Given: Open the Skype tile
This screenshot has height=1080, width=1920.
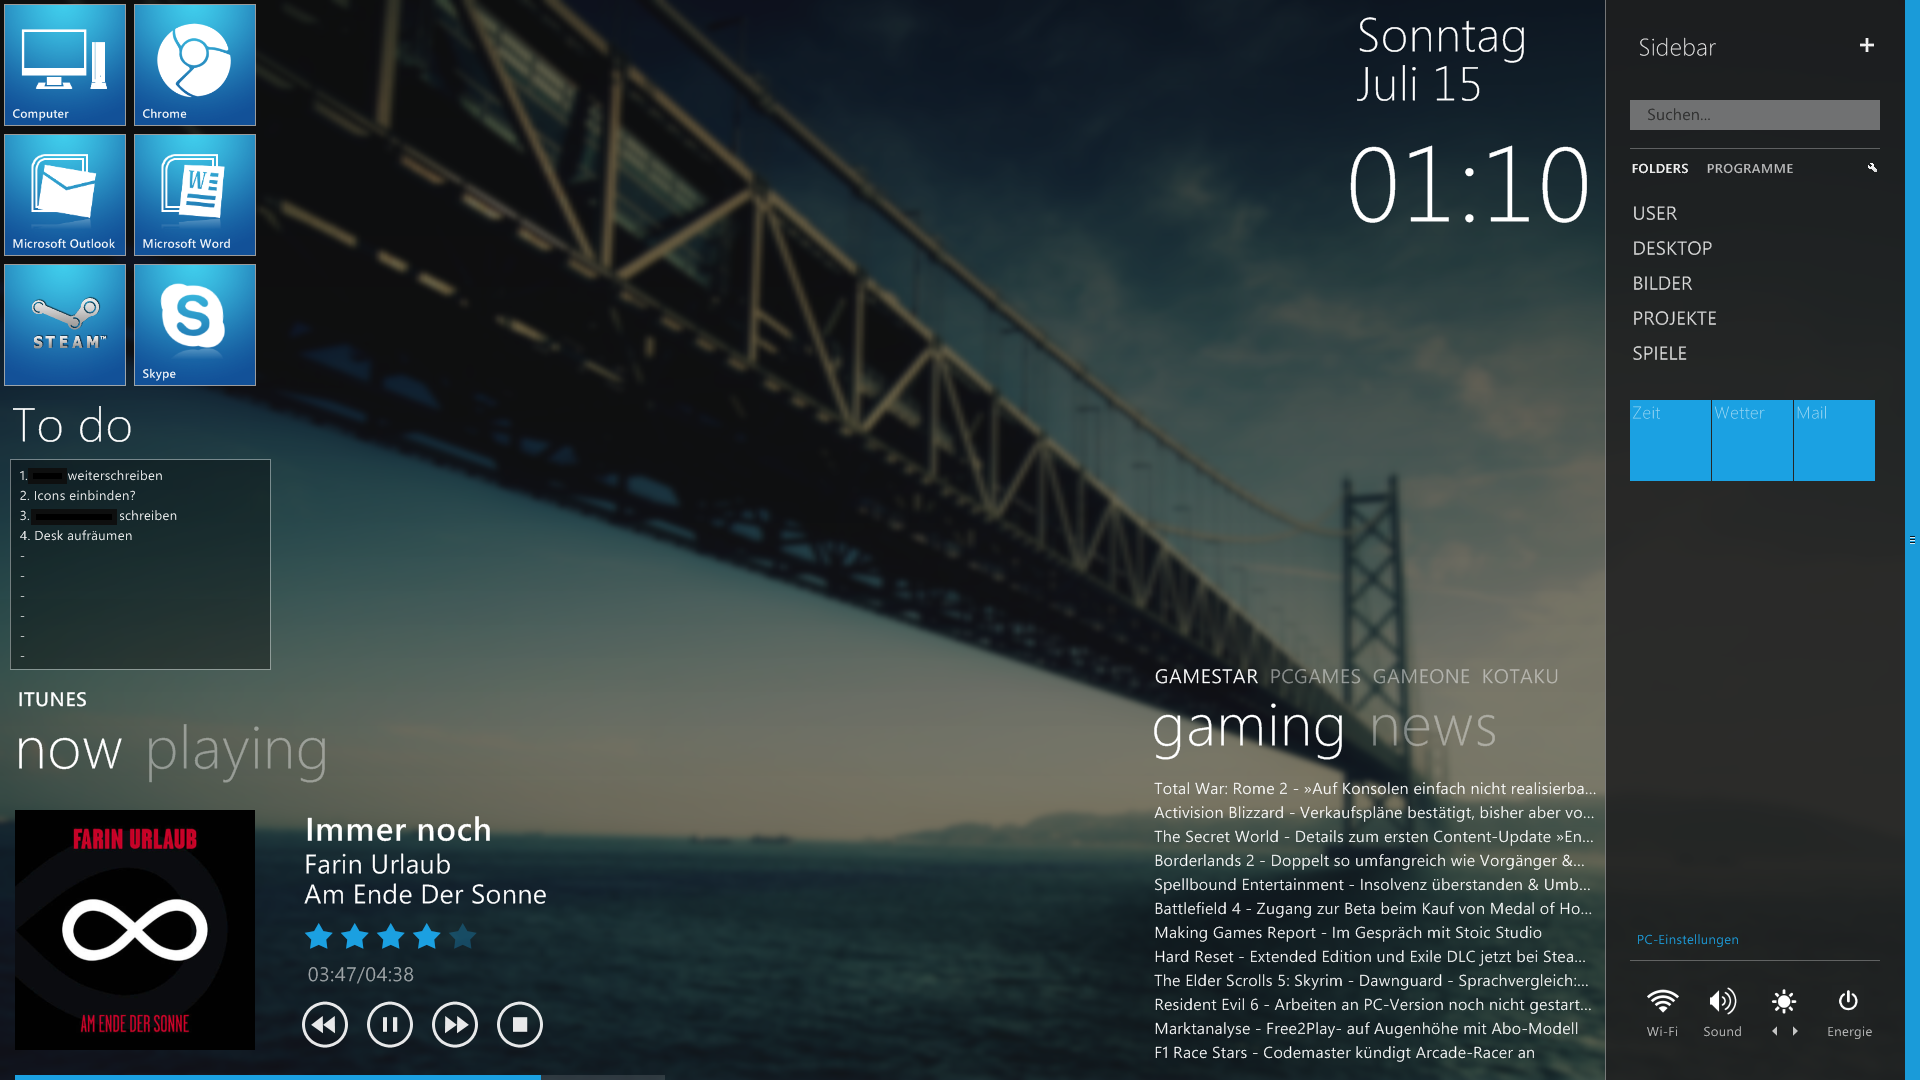Looking at the screenshot, I should click(x=195, y=325).
